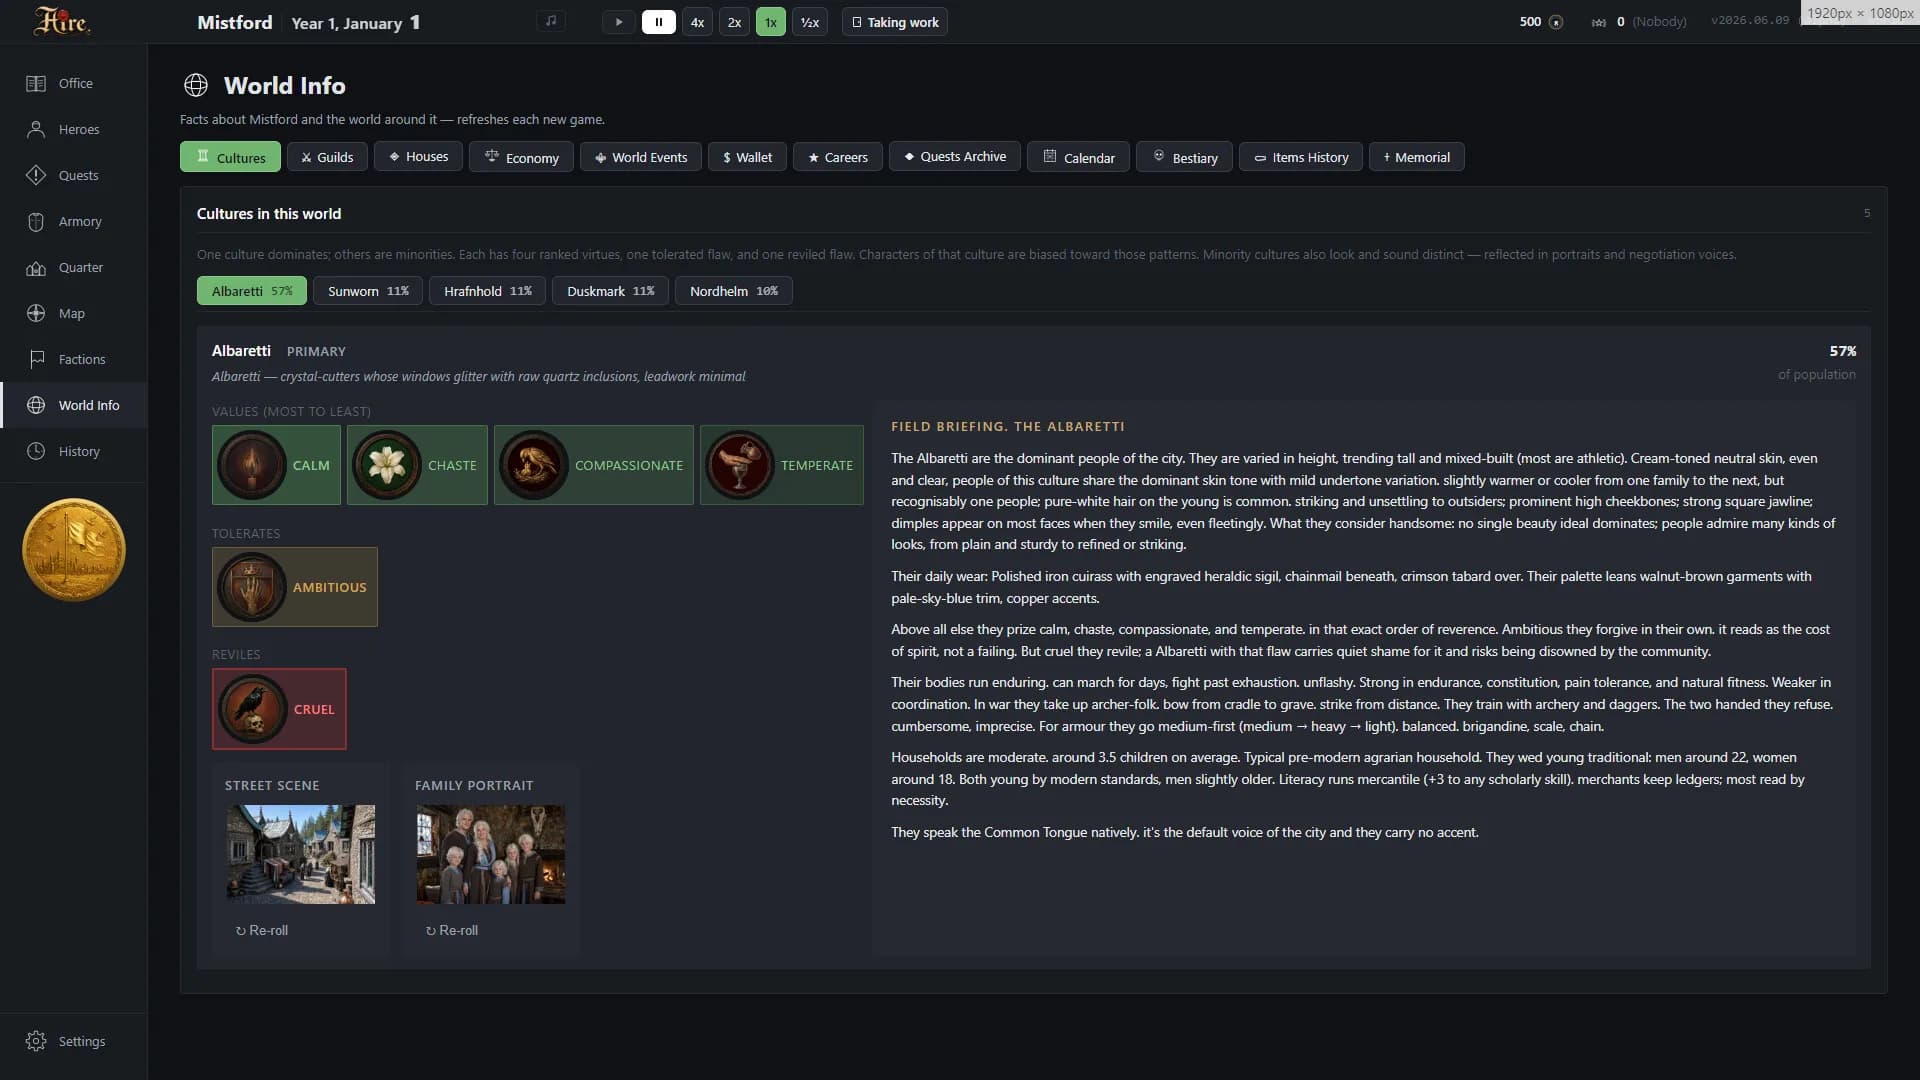Open the History clock icon
Viewport: 1920px width, 1080px height.
[x=36, y=452]
